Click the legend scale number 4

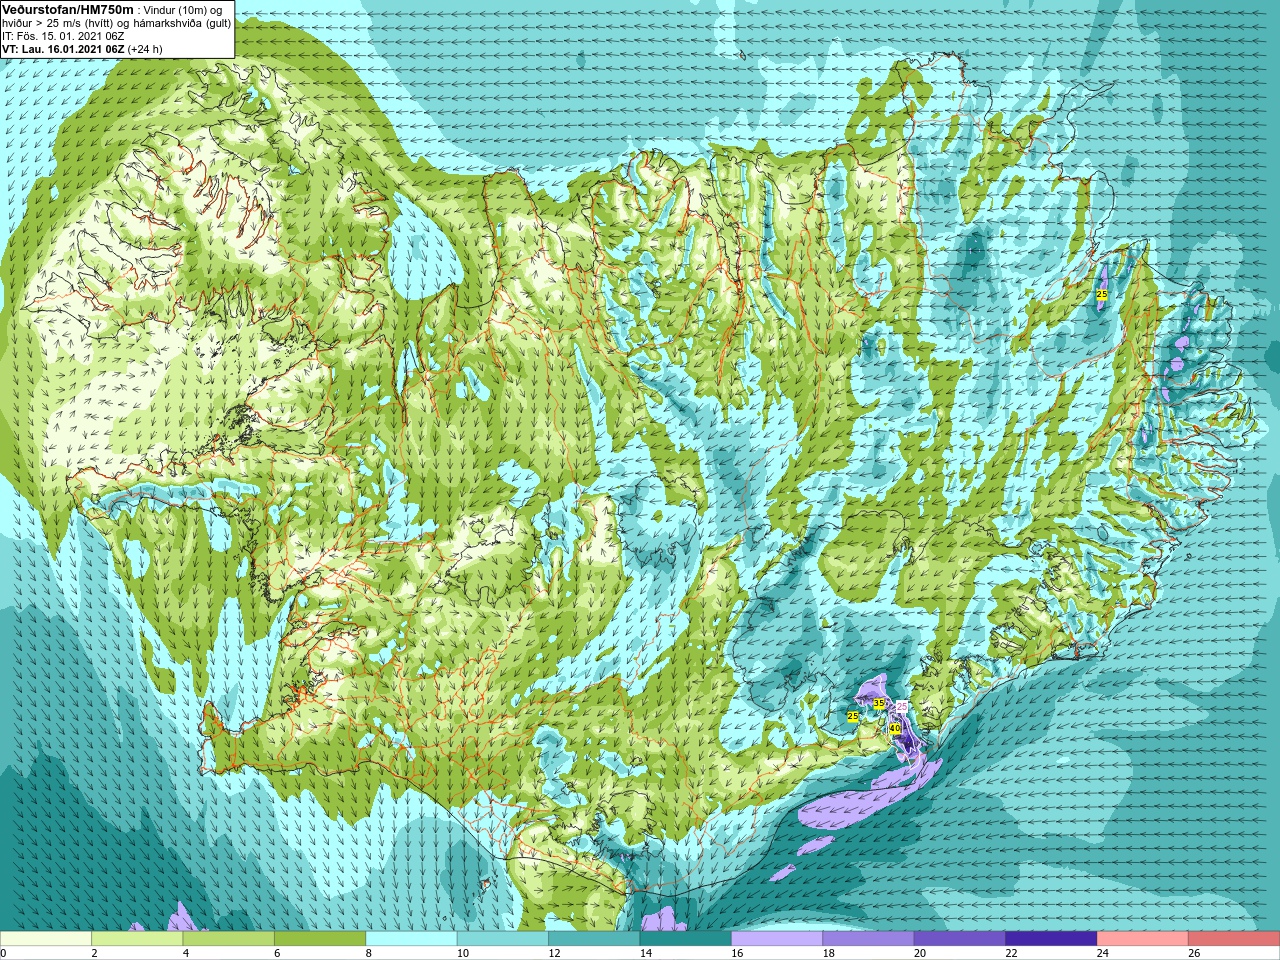point(186,953)
